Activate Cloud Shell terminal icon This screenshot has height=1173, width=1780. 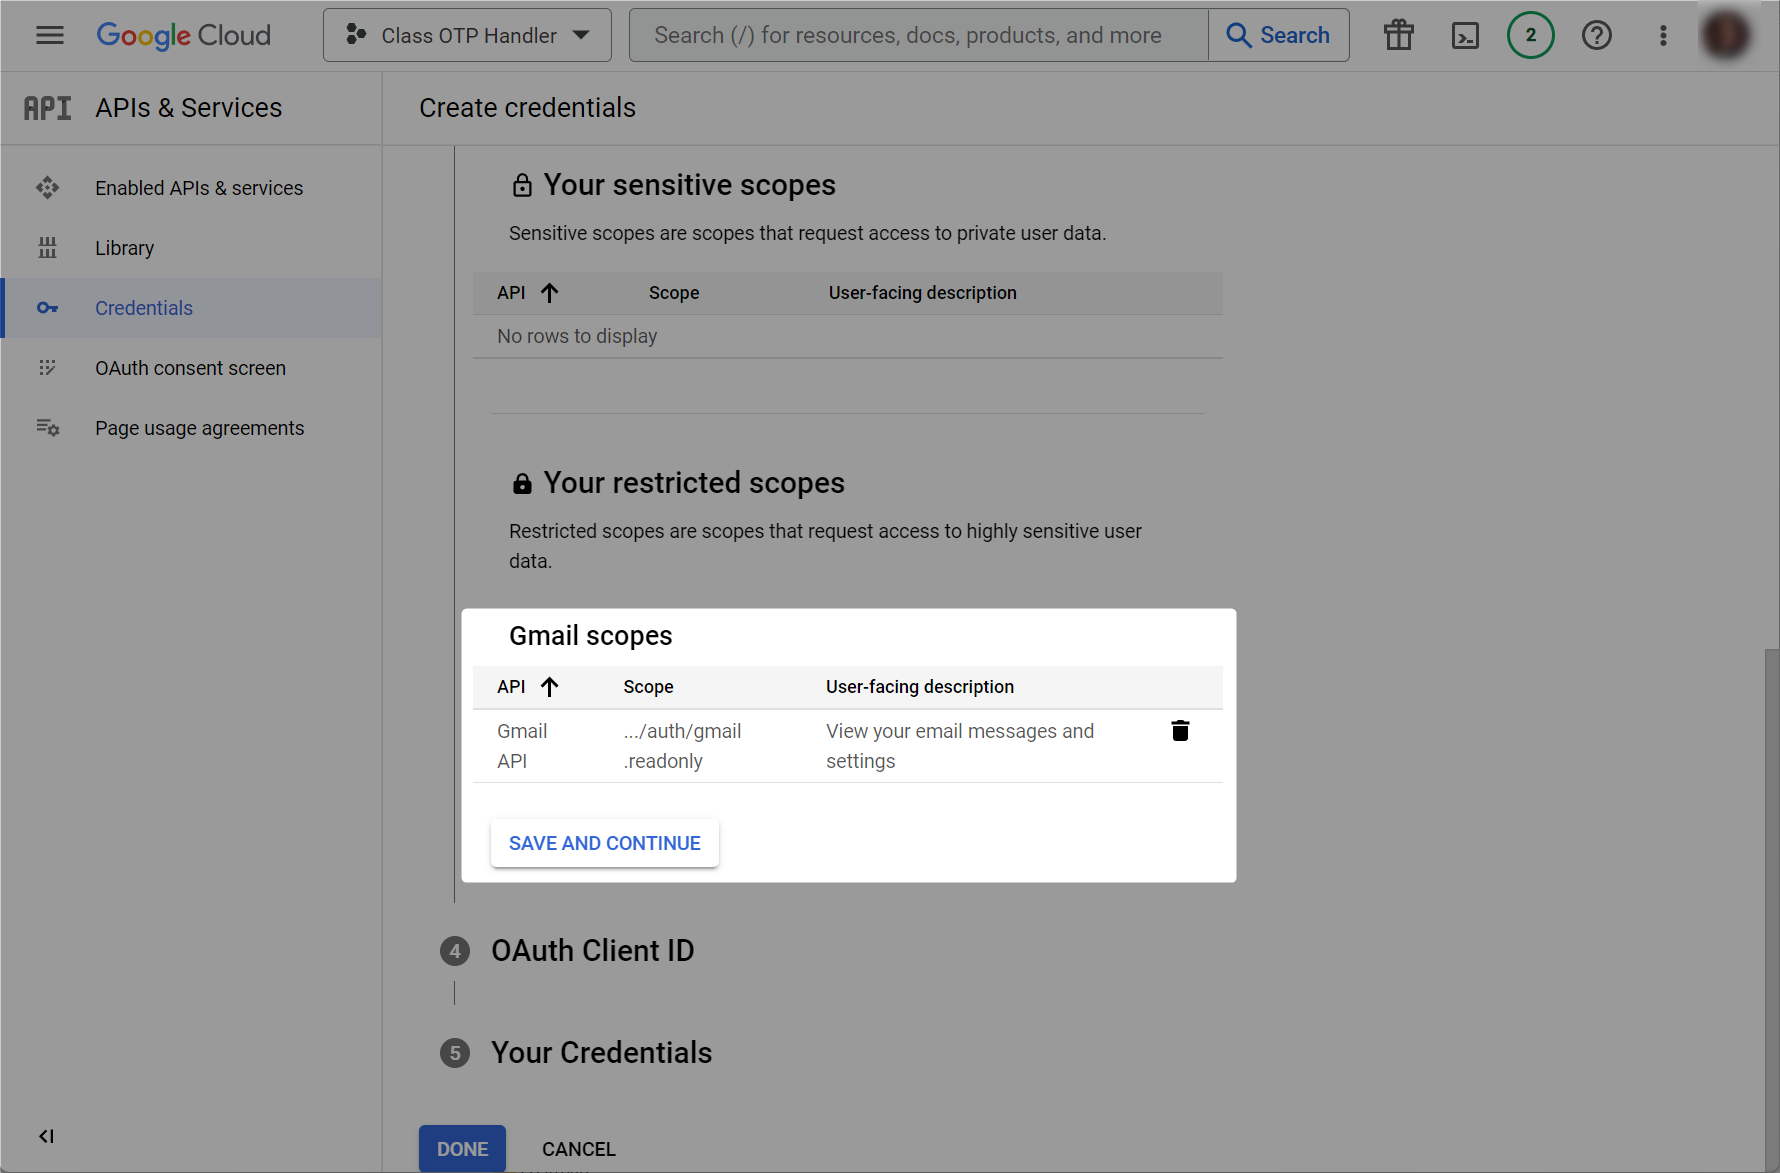pyautogui.click(x=1465, y=35)
